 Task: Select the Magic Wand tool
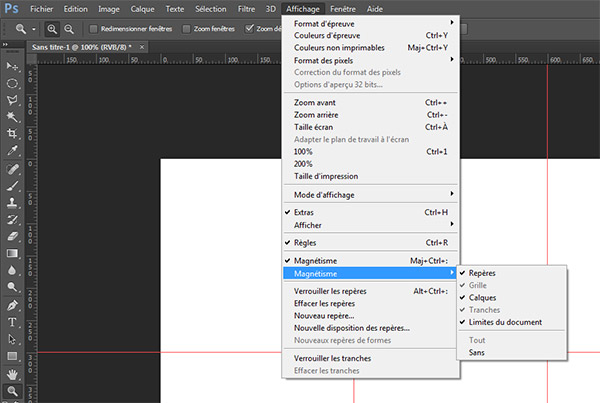(12, 117)
